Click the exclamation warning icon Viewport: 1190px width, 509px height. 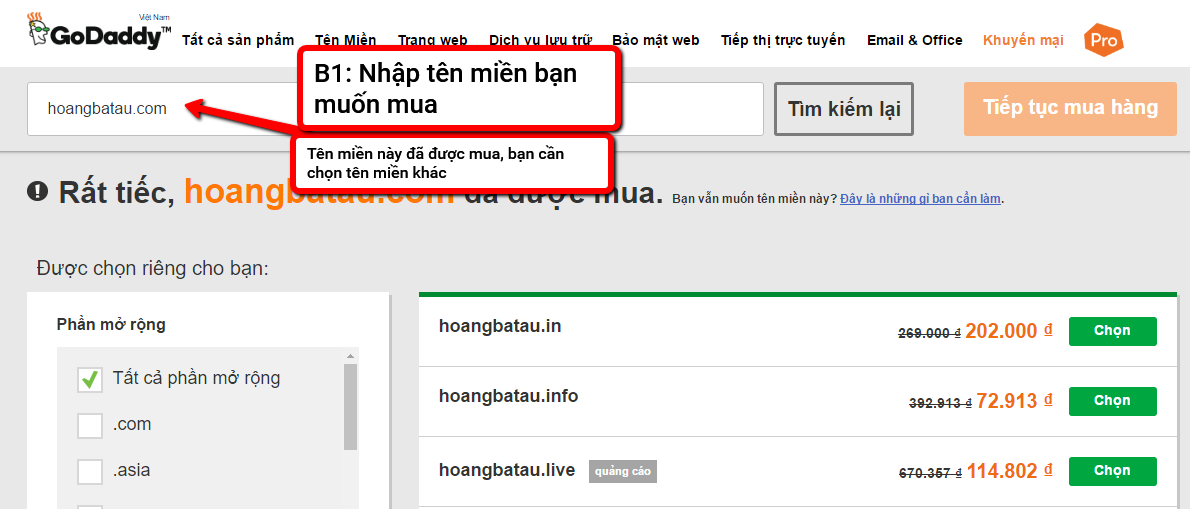click(x=38, y=191)
